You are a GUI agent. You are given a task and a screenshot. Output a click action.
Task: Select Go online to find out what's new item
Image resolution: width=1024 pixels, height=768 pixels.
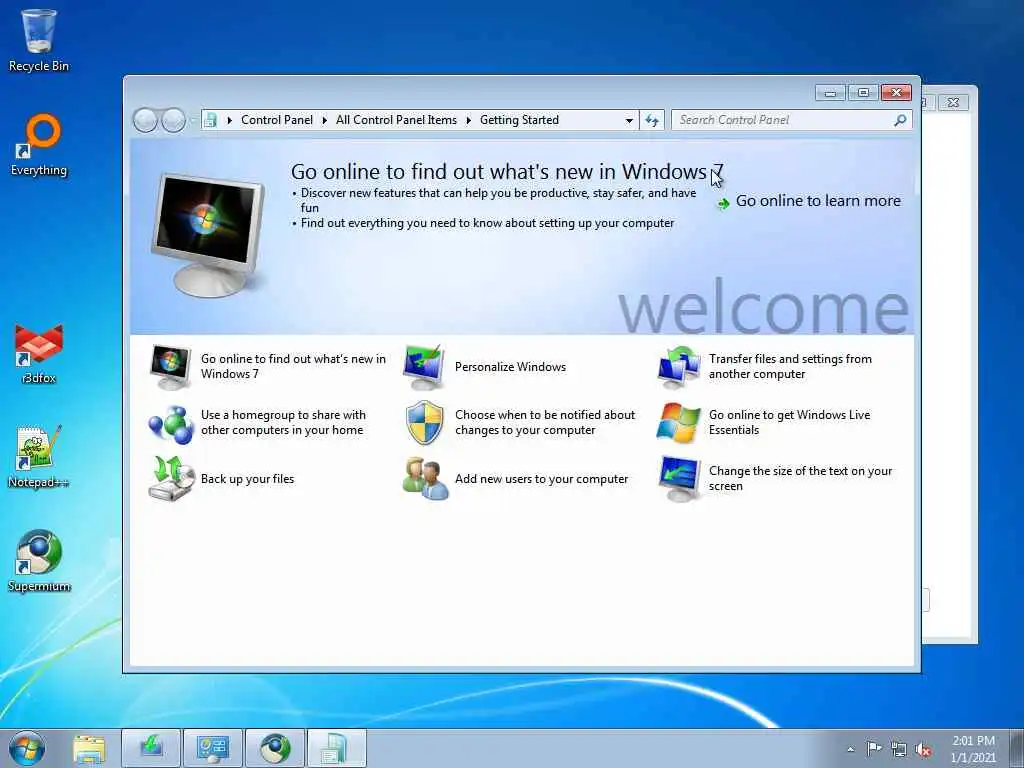pos(293,366)
